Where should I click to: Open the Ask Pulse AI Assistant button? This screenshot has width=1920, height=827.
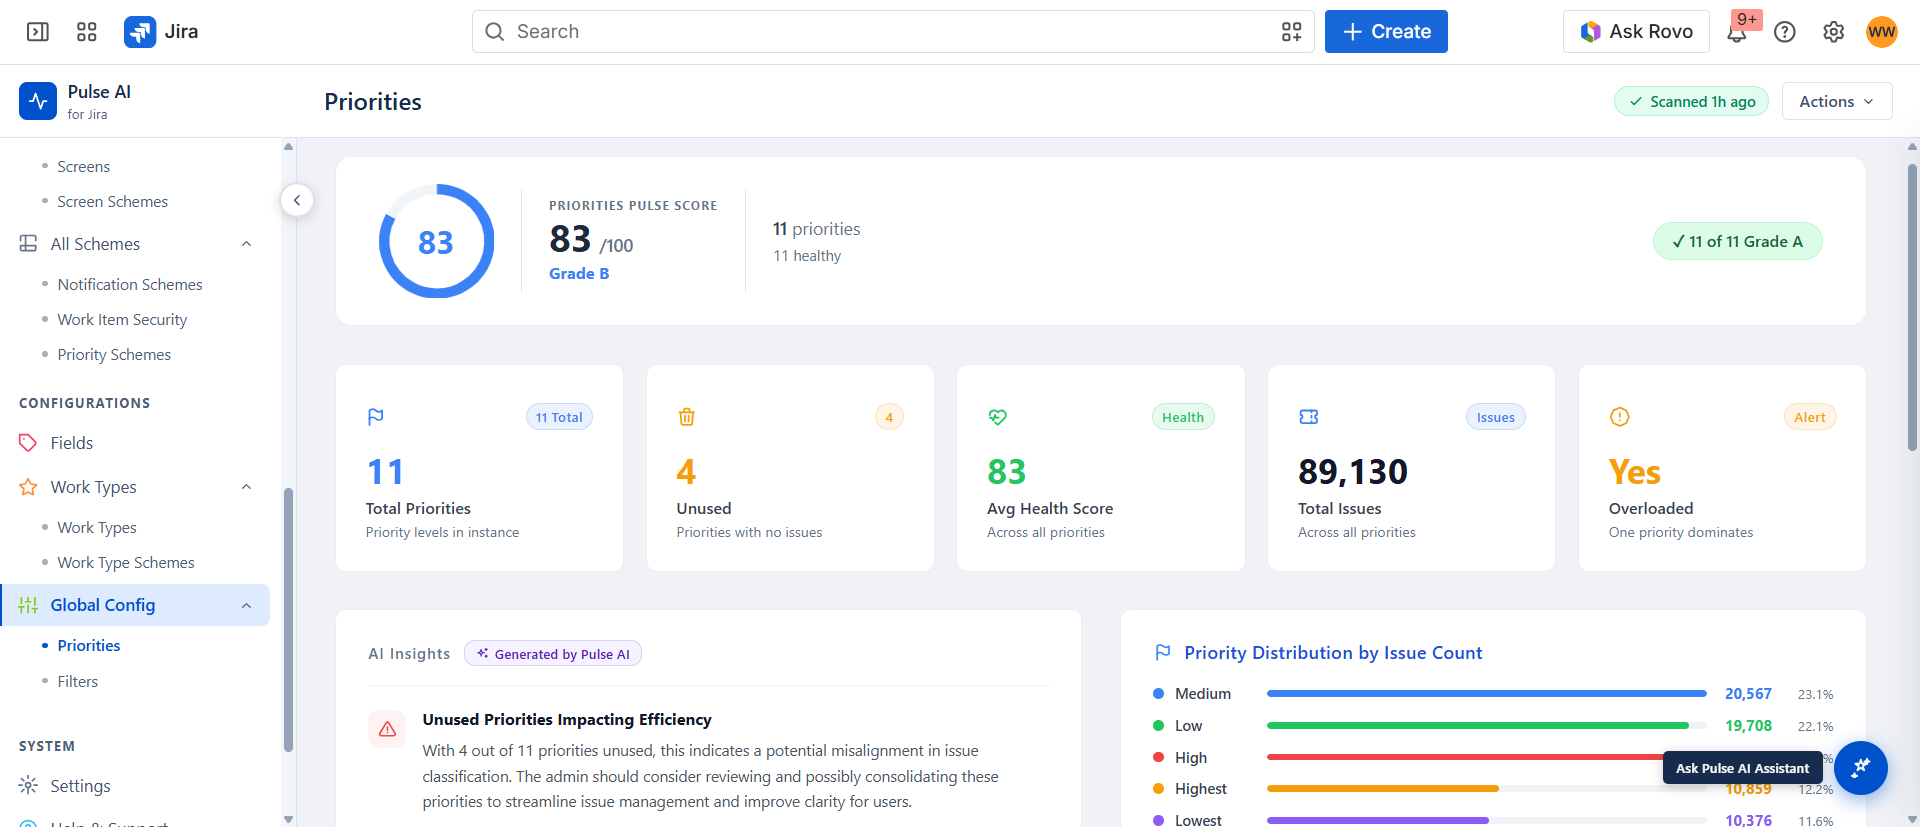1860,768
